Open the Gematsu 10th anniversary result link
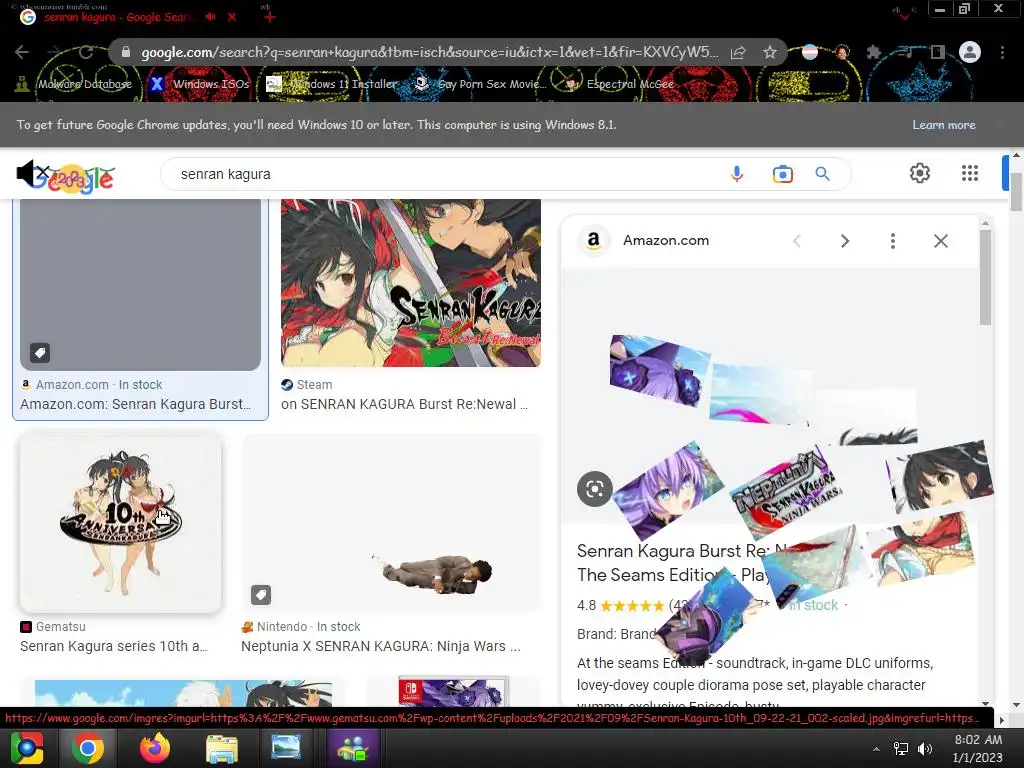The width and height of the screenshot is (1024, 768). 114,646
